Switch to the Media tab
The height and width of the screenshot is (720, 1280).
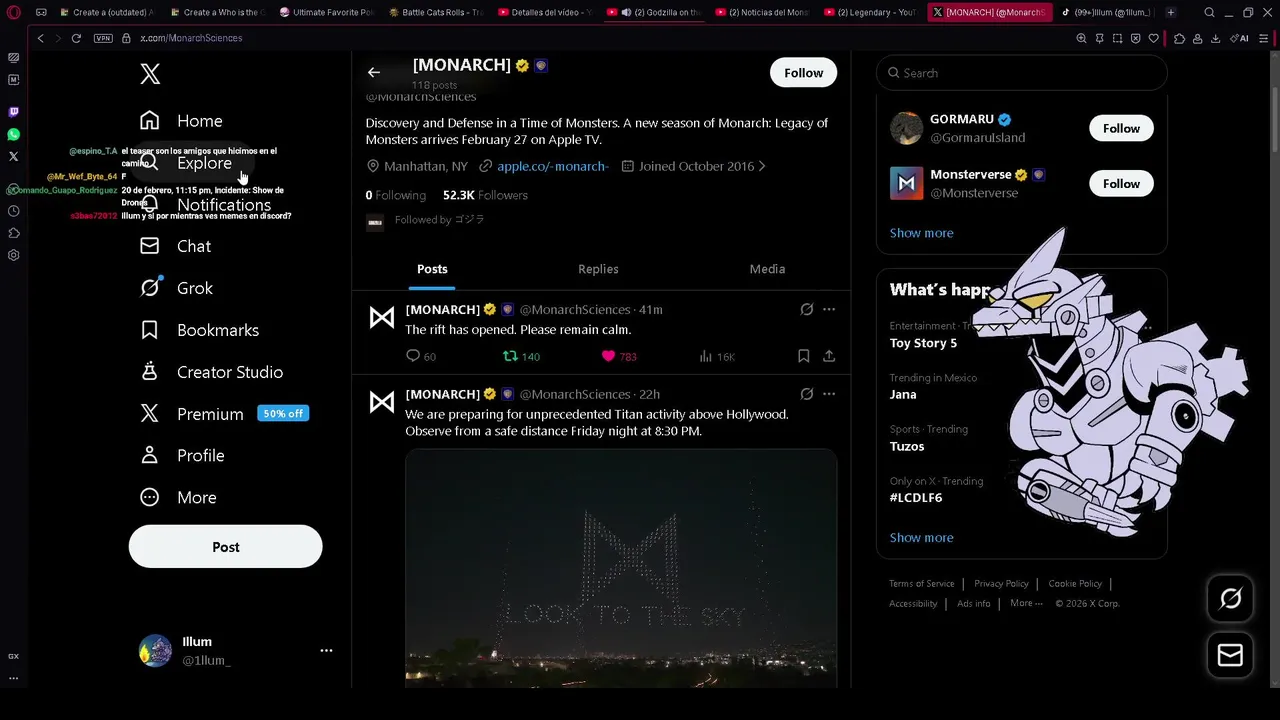(x=767, y=269)
